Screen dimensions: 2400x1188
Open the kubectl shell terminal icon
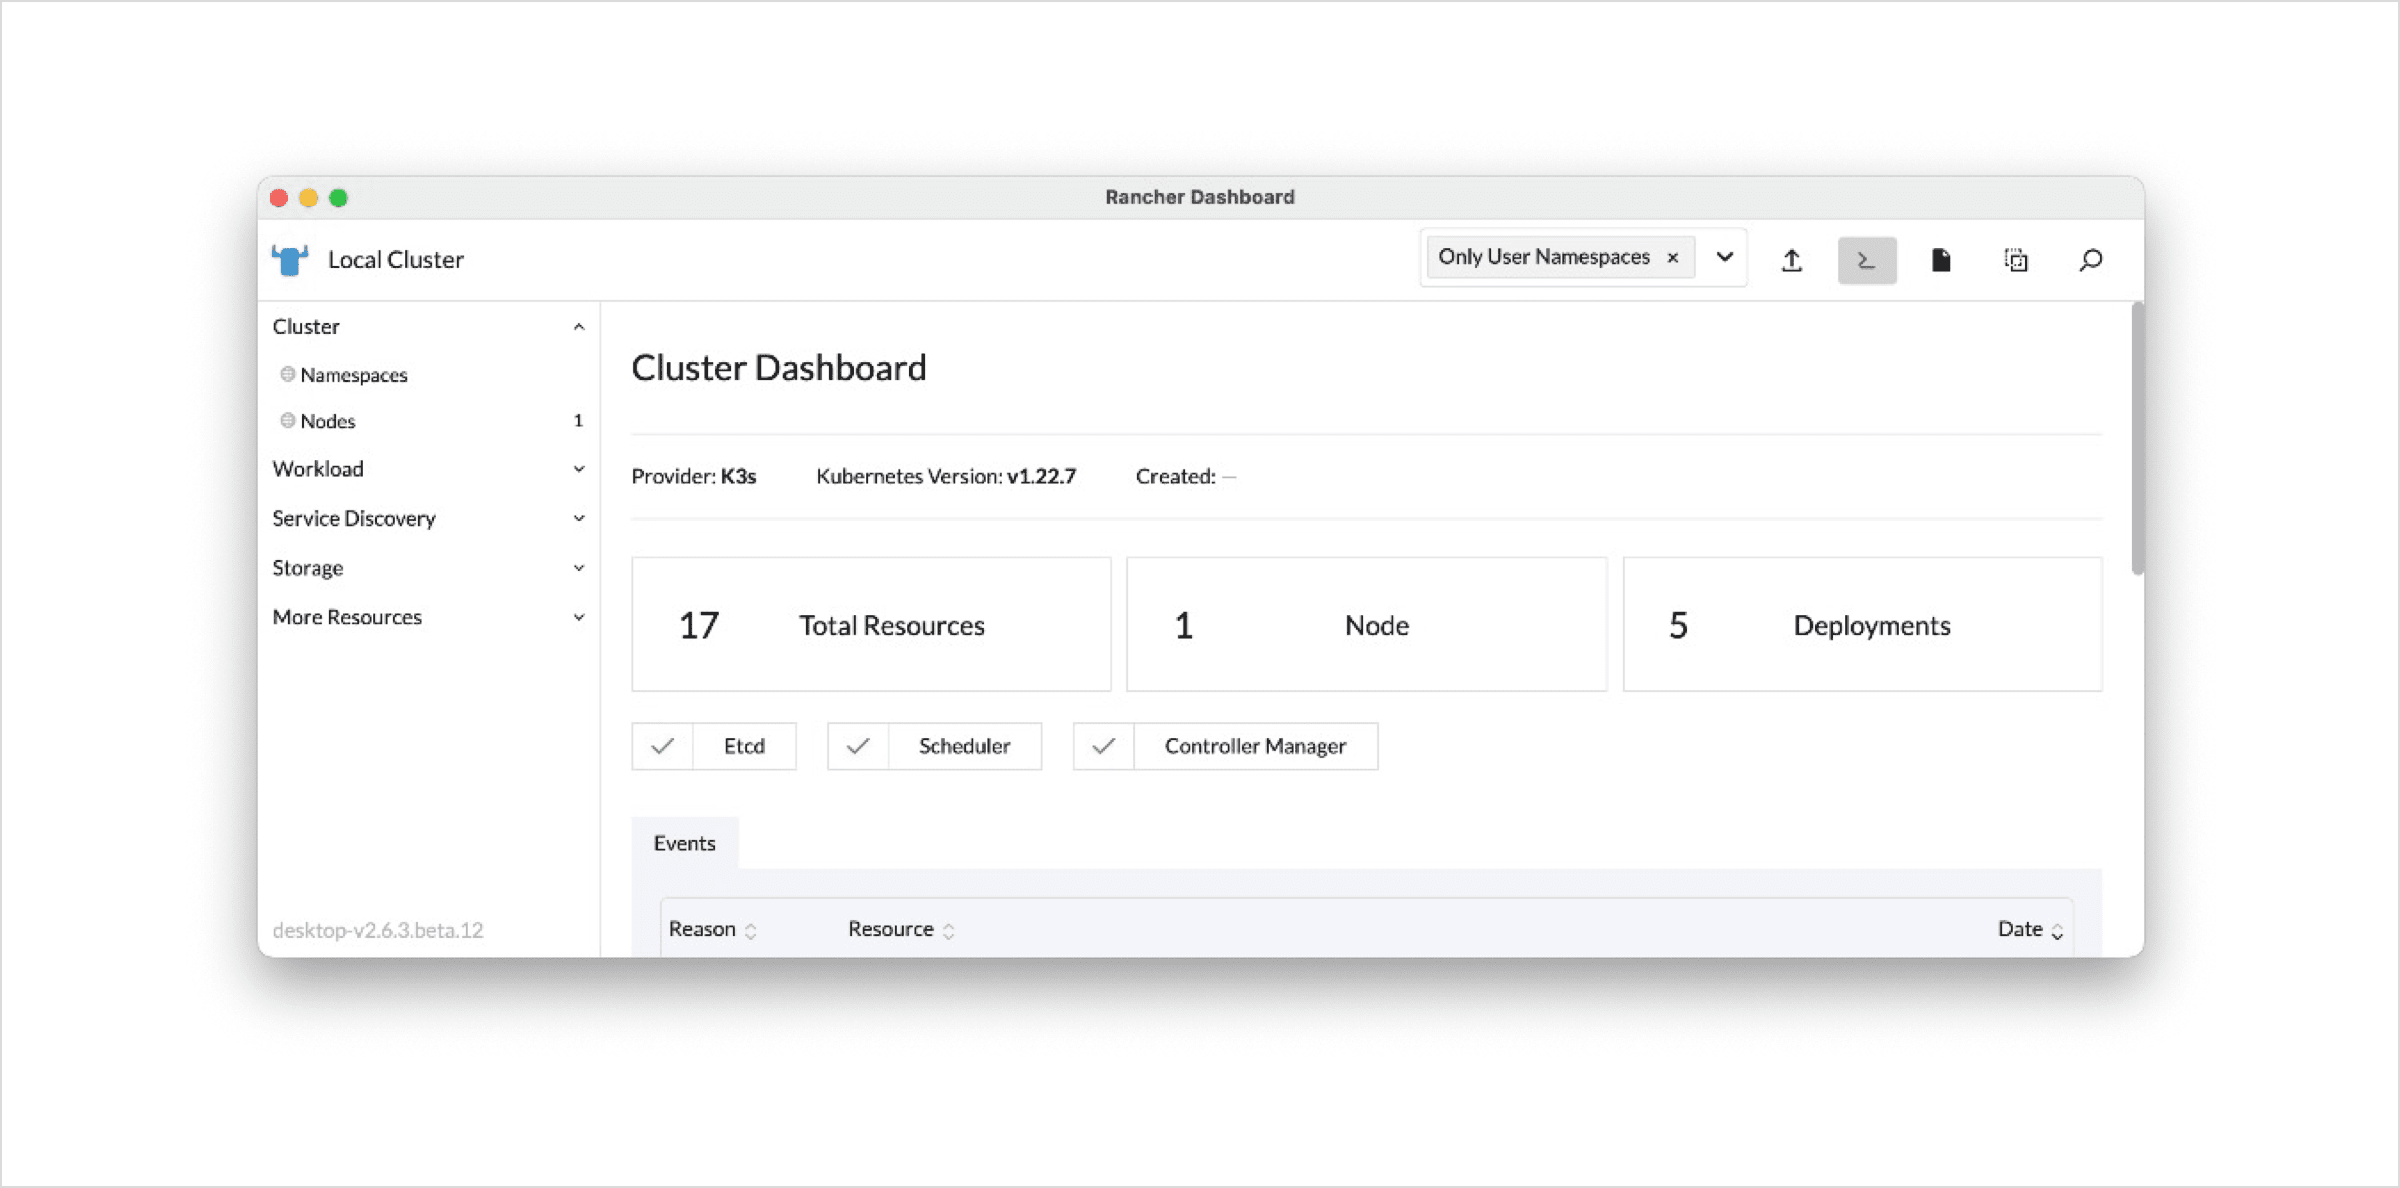click(1866, 260)
